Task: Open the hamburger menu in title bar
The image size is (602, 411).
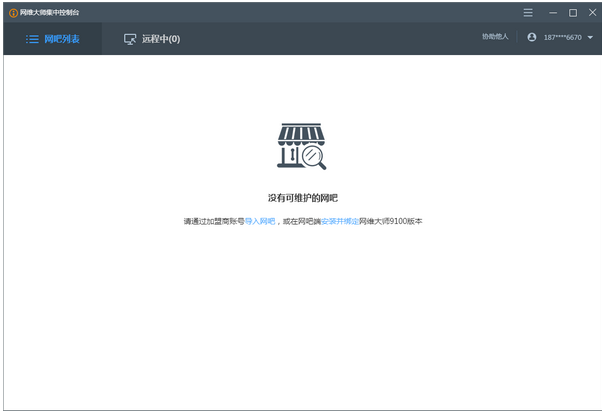Action: [x=528, y=13]
